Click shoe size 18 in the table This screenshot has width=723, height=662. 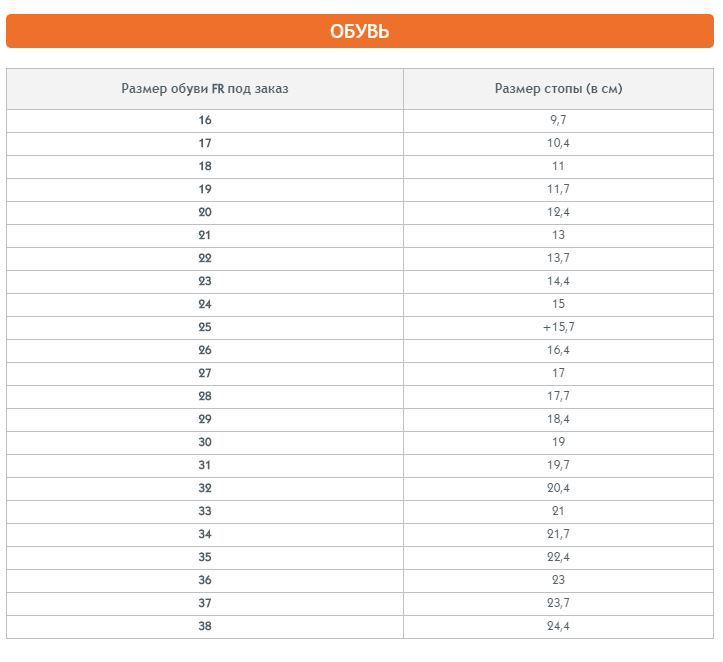(205, 166)
